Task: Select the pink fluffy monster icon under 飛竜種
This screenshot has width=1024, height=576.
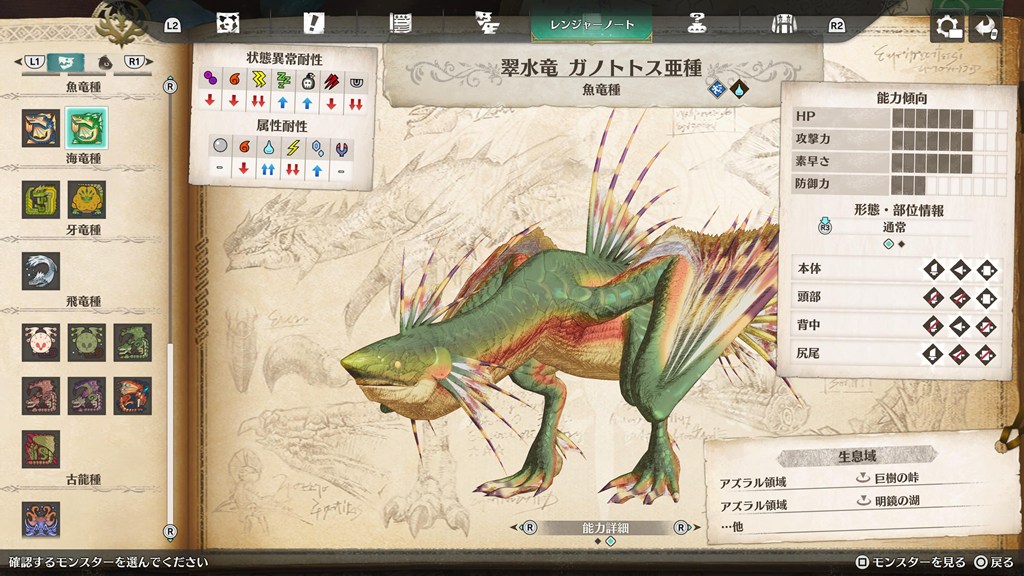Action: click(41, 342)
